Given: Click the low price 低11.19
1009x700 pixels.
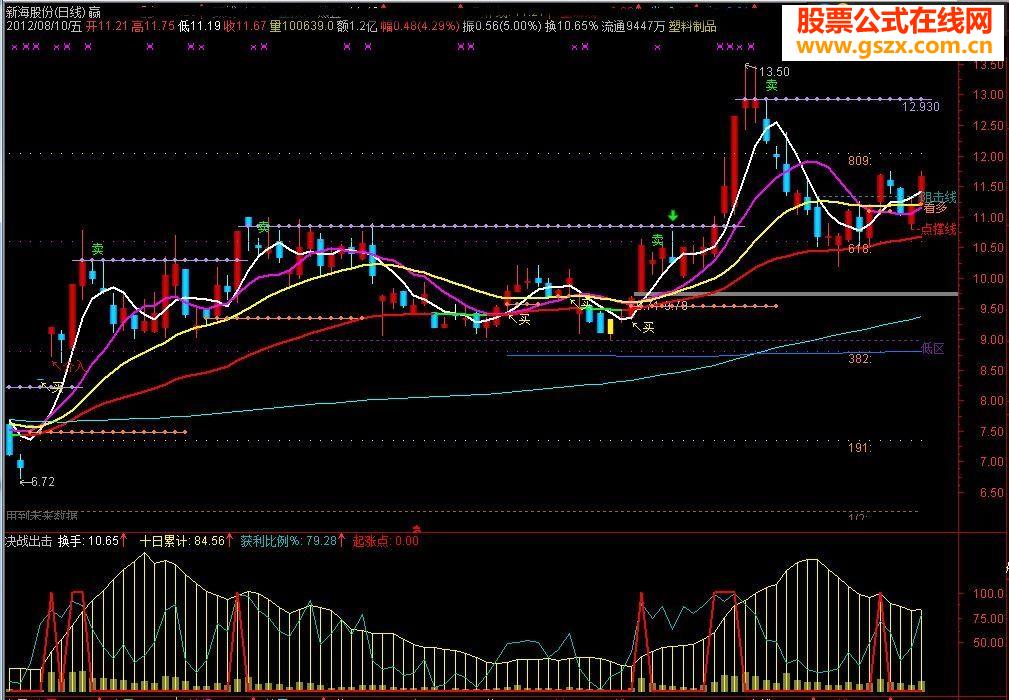Looking at the screenshot, I should click(x=199, y=26).
